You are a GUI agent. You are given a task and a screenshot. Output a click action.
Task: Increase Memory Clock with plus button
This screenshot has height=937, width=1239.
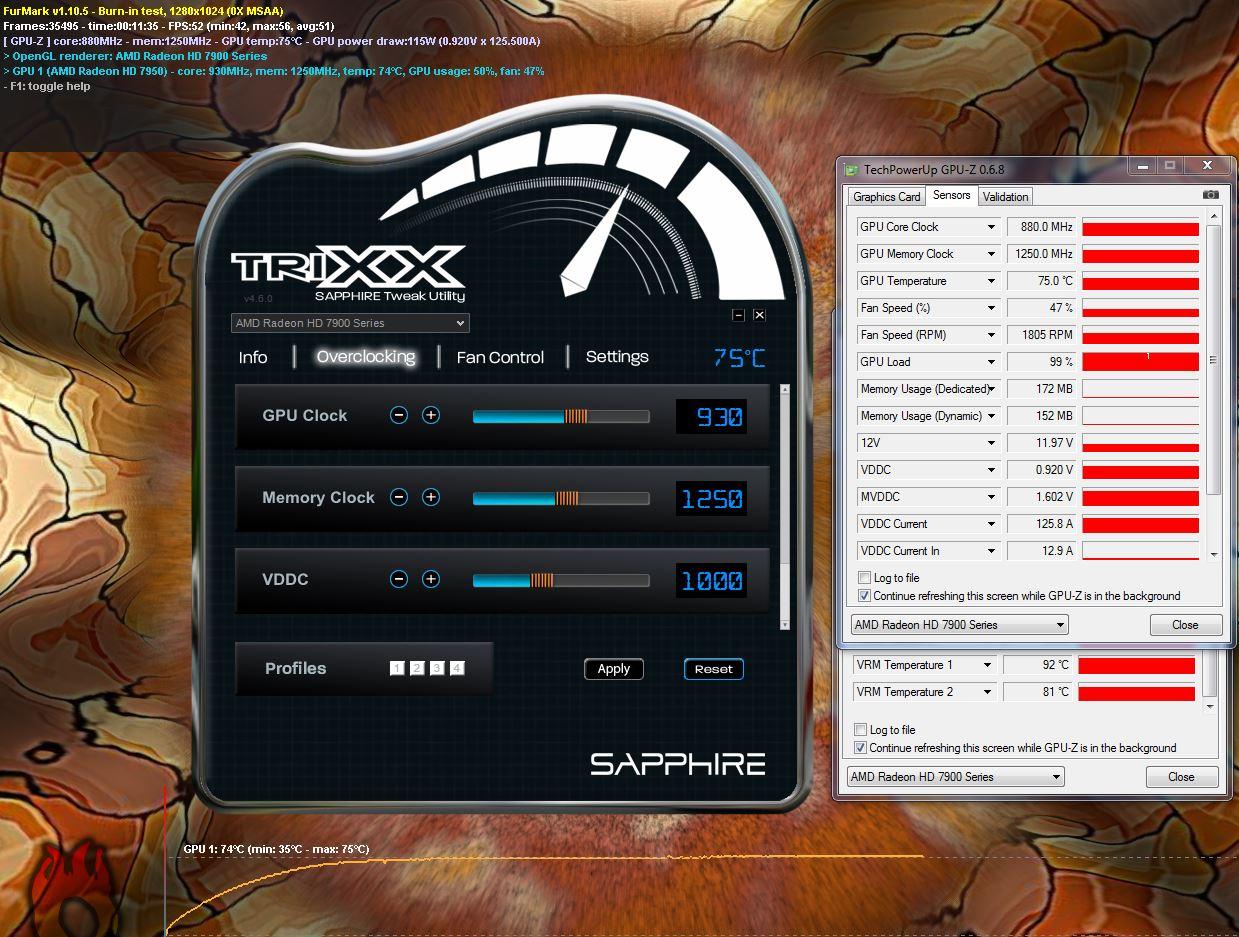click(x=431, y=497)
